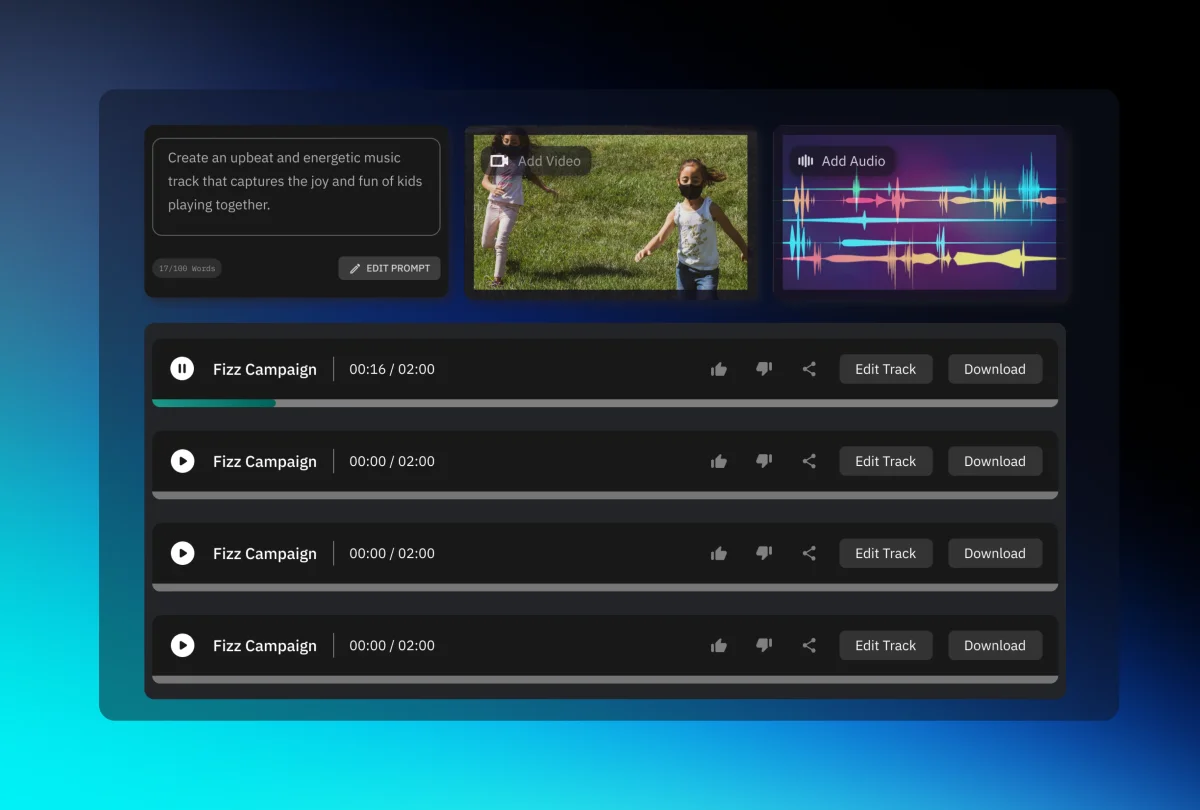Like the bottom Fizz Campaign track
The width and height of the screenshot is (1200, 810).
[x=719, y=645]
